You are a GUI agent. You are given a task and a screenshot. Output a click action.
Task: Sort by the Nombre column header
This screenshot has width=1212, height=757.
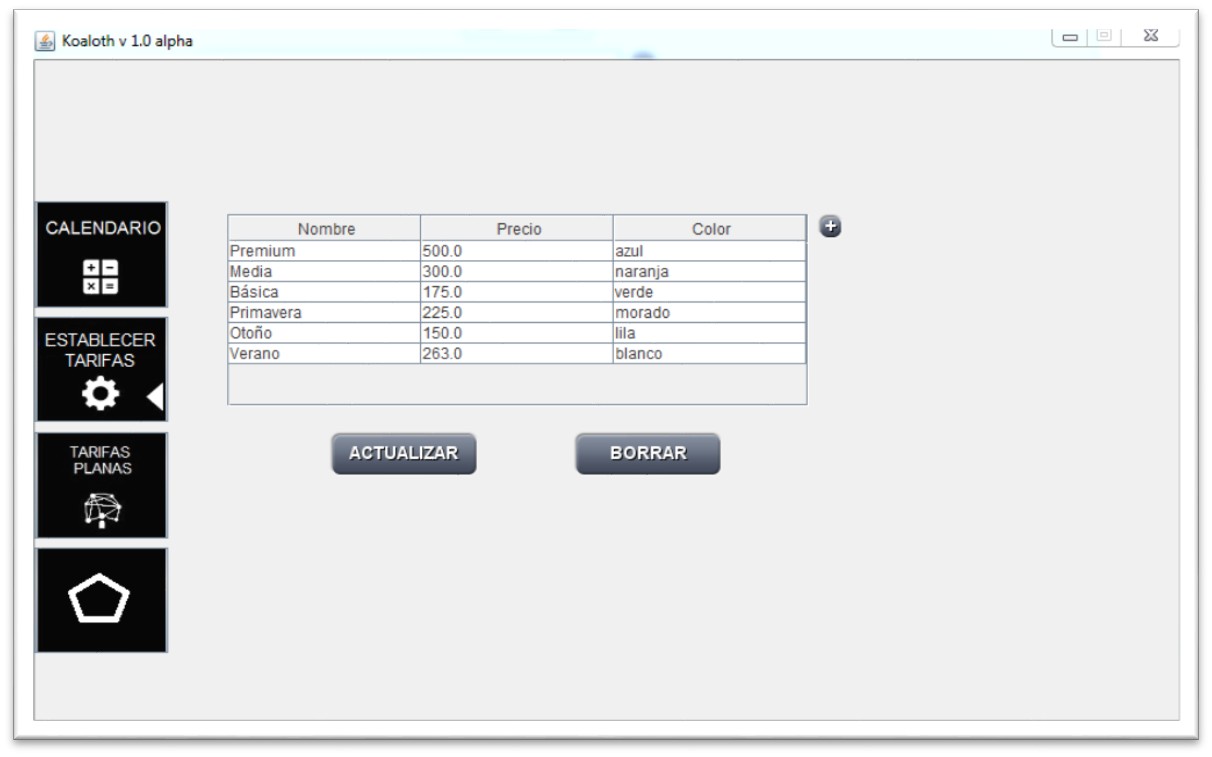click(325, 229)
